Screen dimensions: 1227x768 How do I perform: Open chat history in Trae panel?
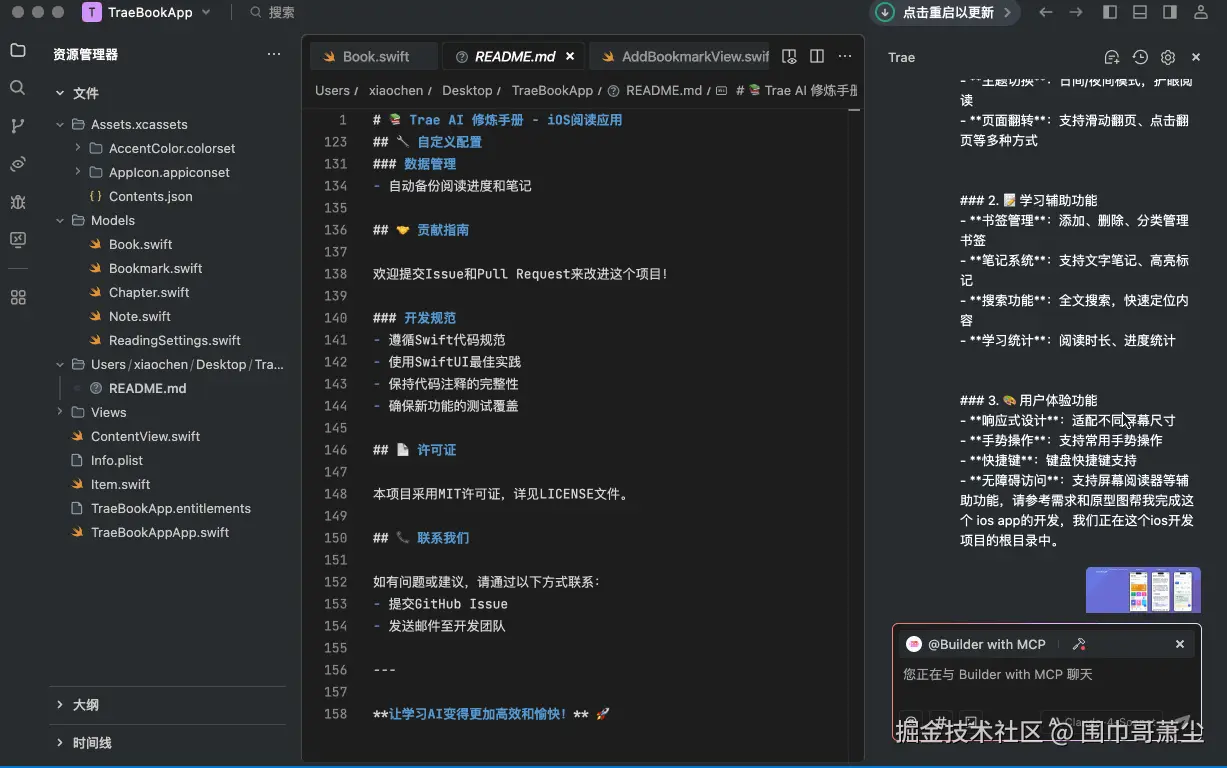tap(1140, 57)
